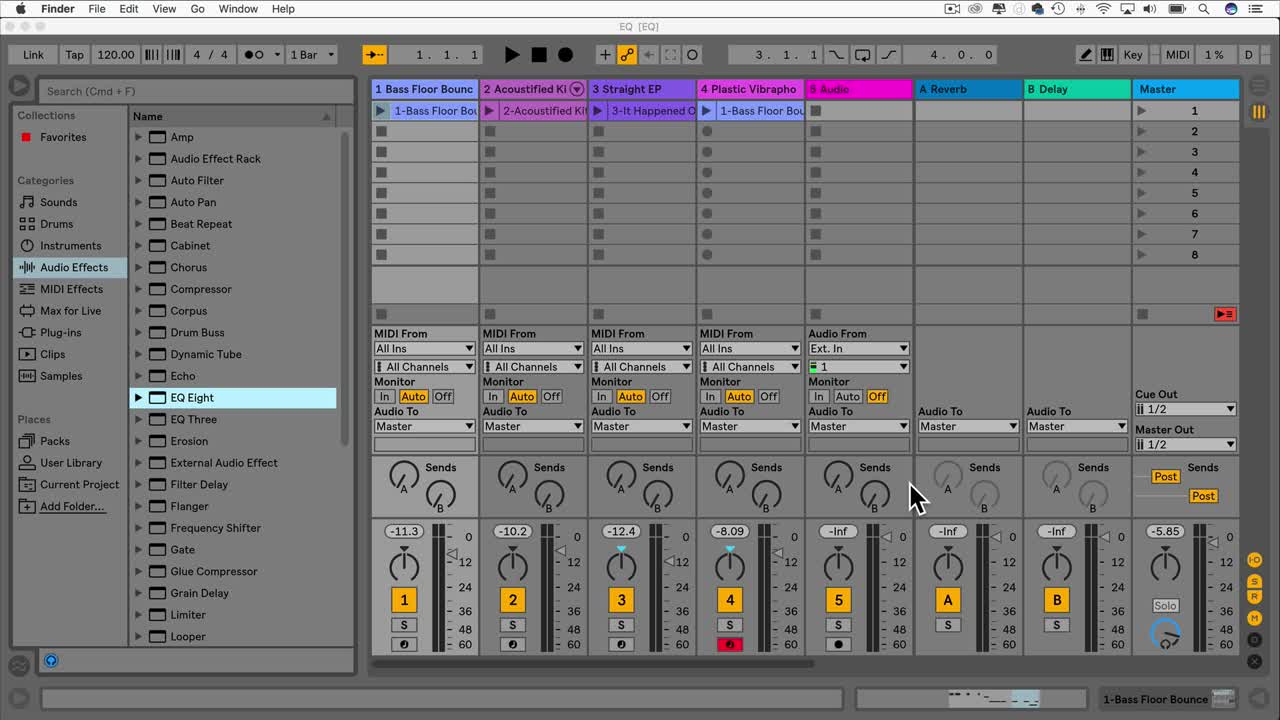This screenshot has width=1280, height=720.
Task: Open Master Out 1/2 dropdown
Action: pyautogui.click(x=1186, y=445)
